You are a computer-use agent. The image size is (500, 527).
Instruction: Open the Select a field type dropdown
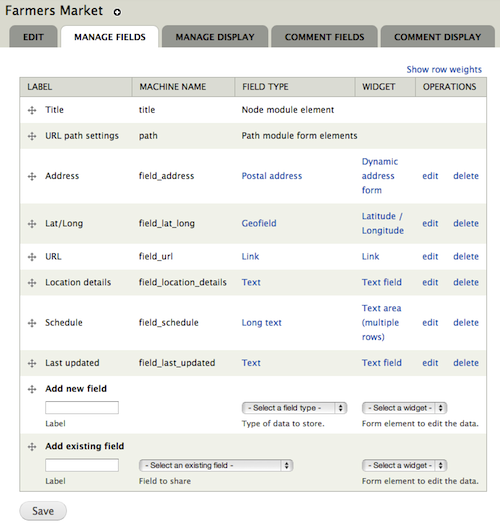pos(294,408)
